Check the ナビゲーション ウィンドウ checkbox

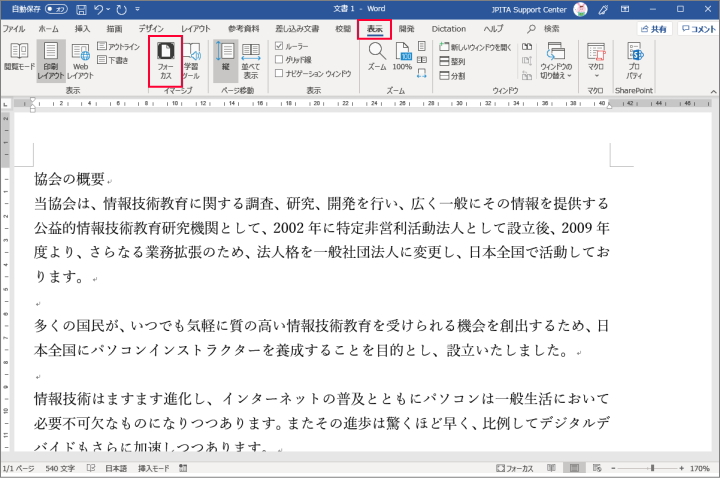pyautogui.click(x=280, y=73)
